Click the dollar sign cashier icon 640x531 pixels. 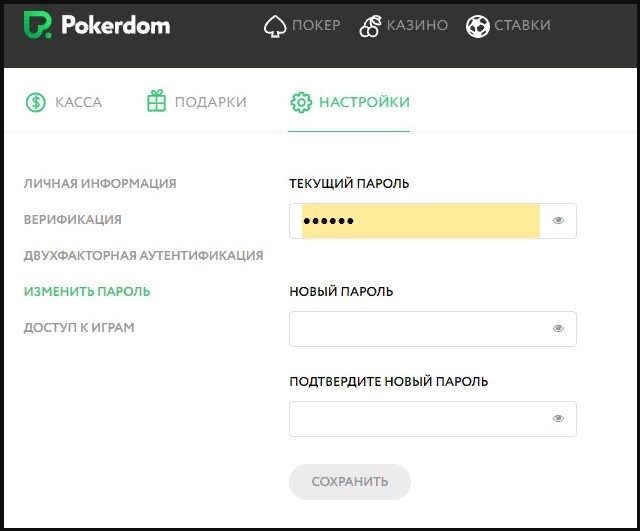click(36, 102)
